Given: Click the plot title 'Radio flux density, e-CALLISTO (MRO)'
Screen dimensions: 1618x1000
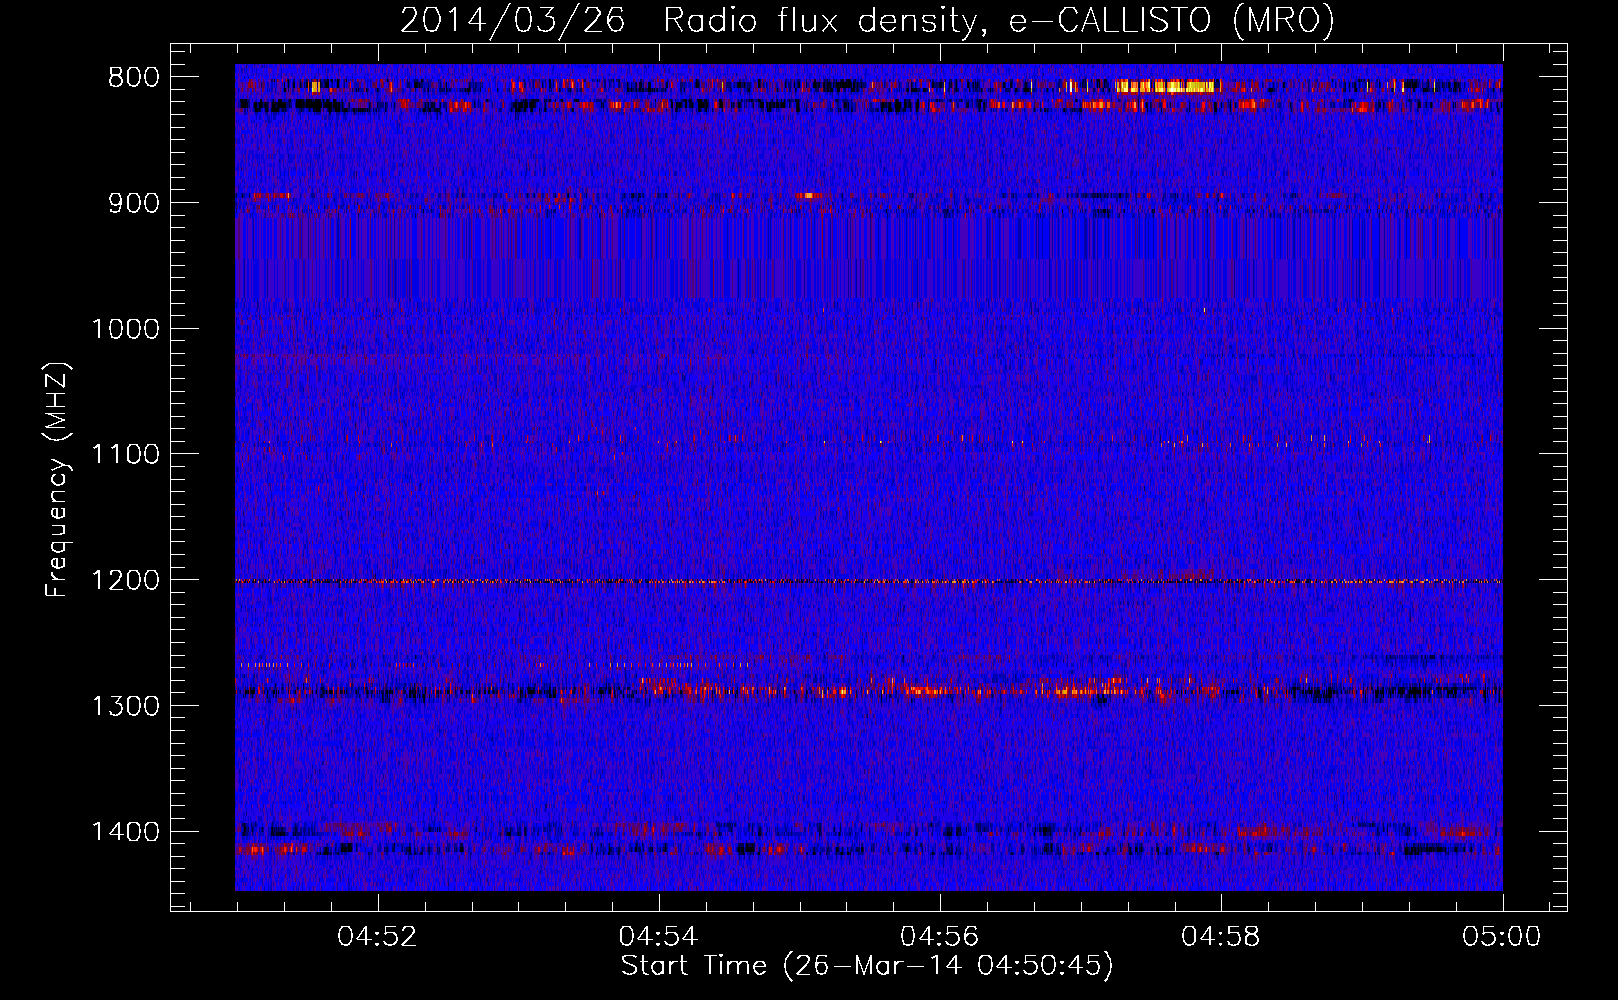Looking at the screenshot, I should tap(998, 21).
